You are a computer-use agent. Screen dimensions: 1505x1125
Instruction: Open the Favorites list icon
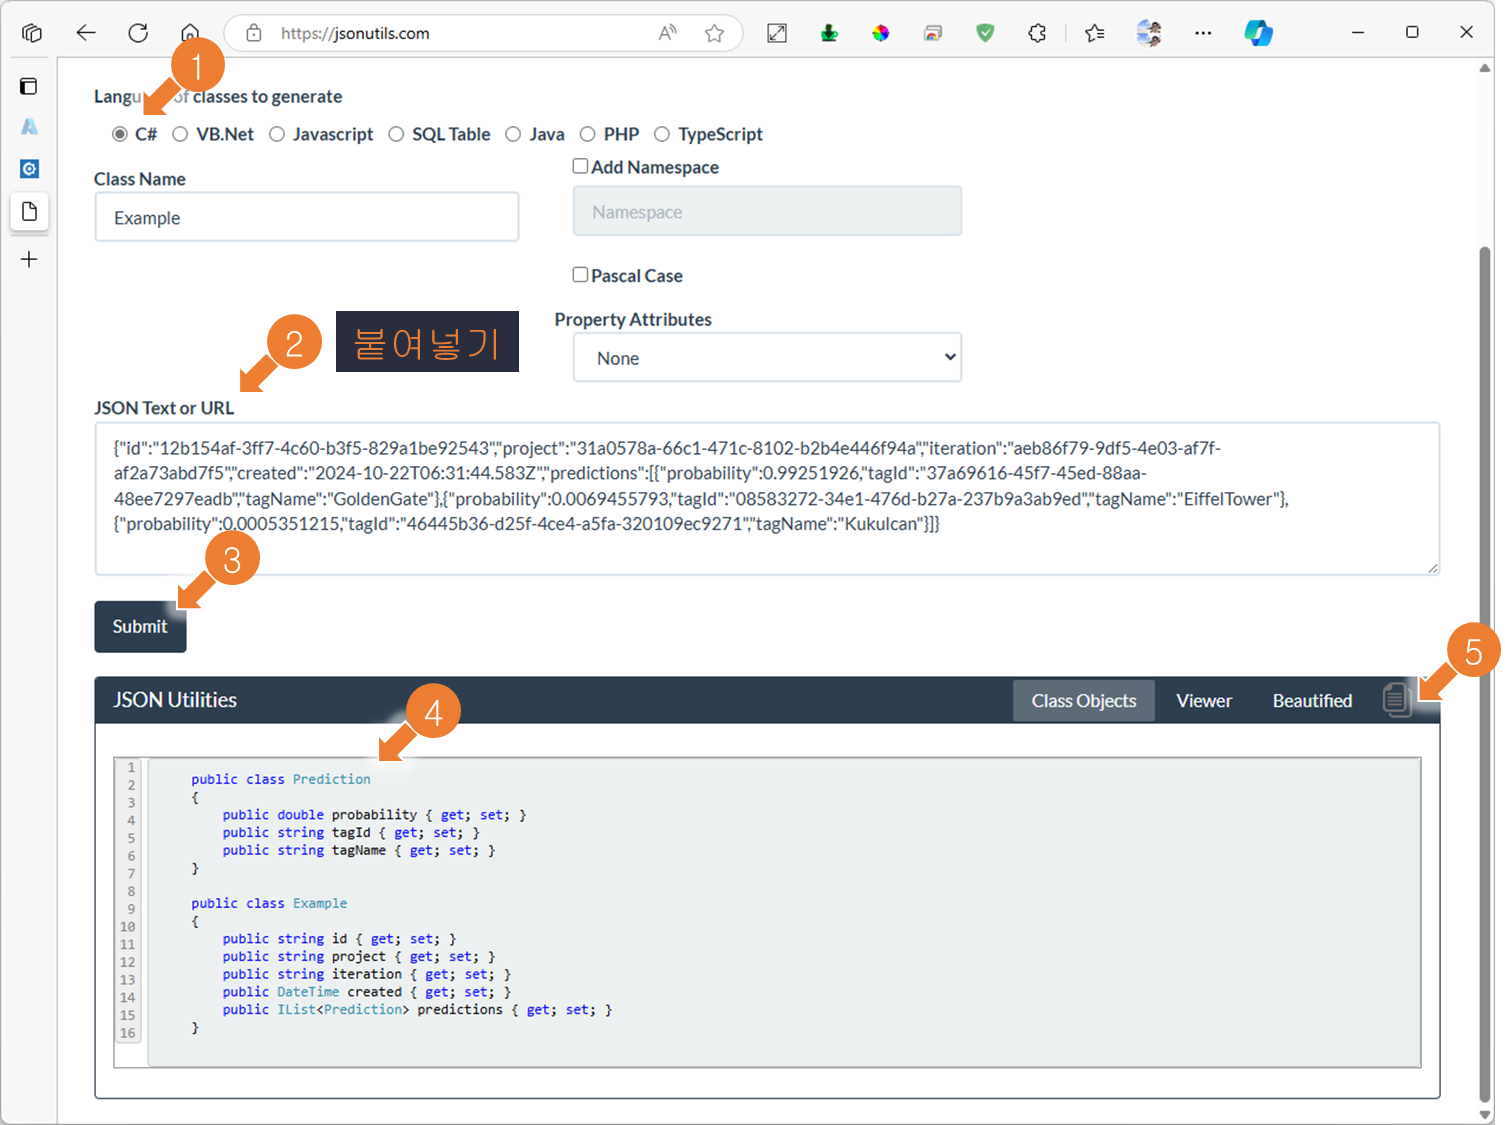[1095, 33]
